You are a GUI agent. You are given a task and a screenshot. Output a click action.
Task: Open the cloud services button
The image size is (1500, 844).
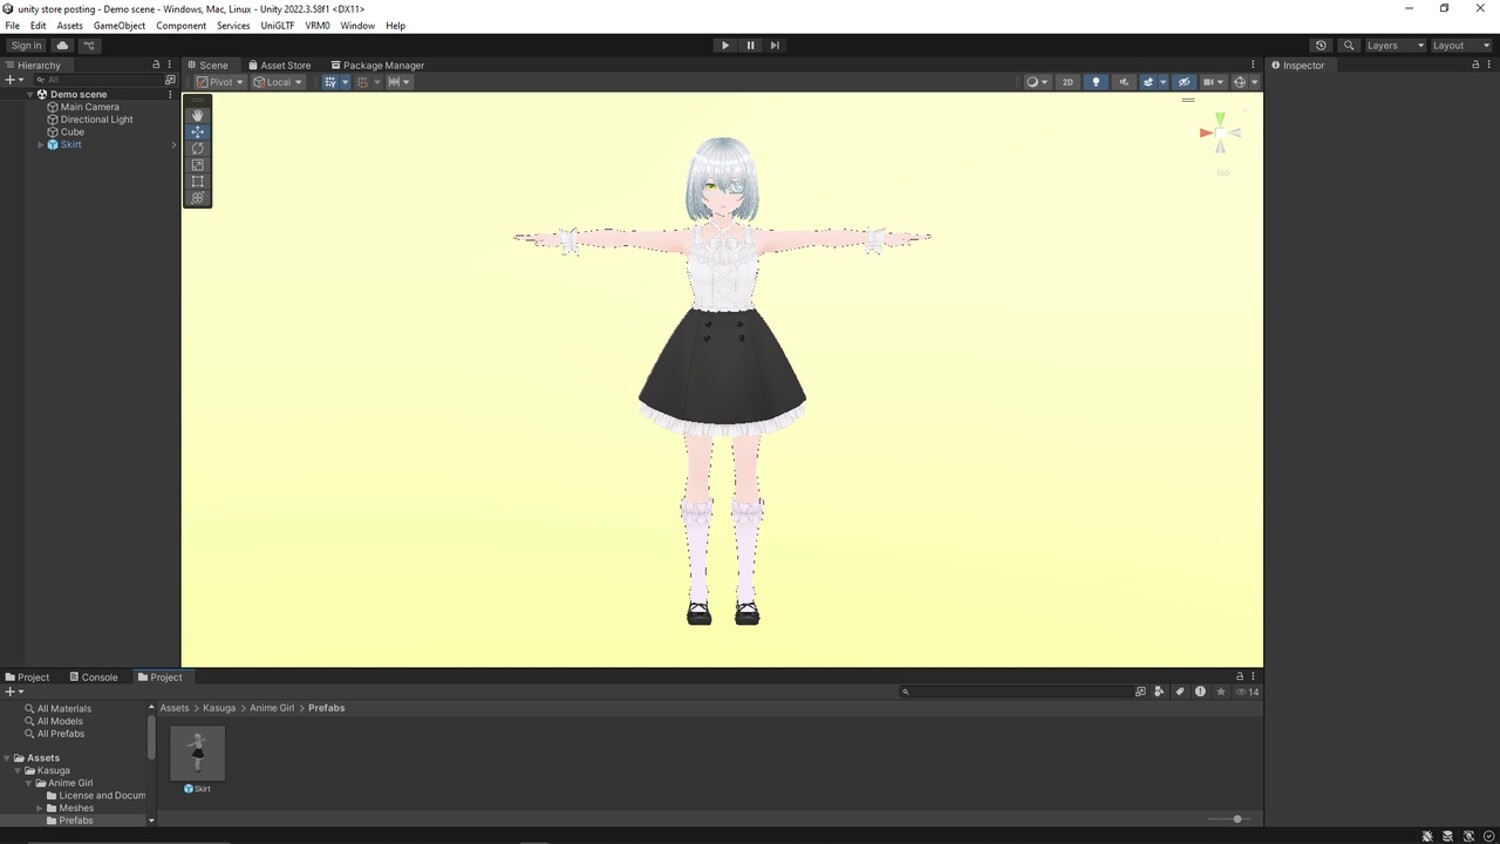[x=62, y=45]
